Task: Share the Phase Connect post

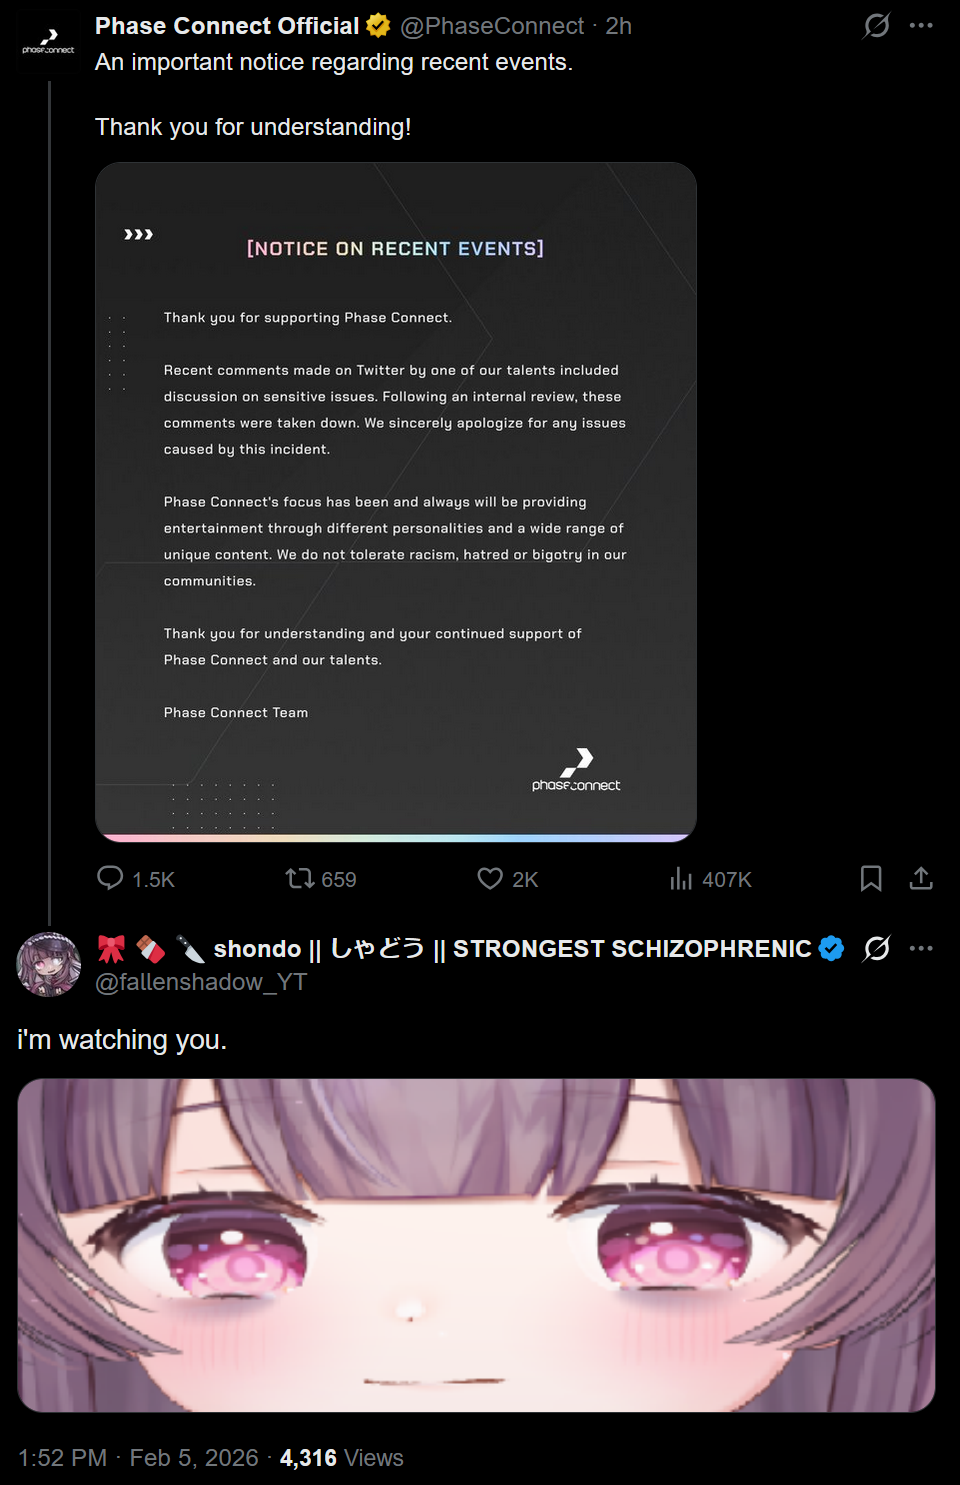Action: 921,878
